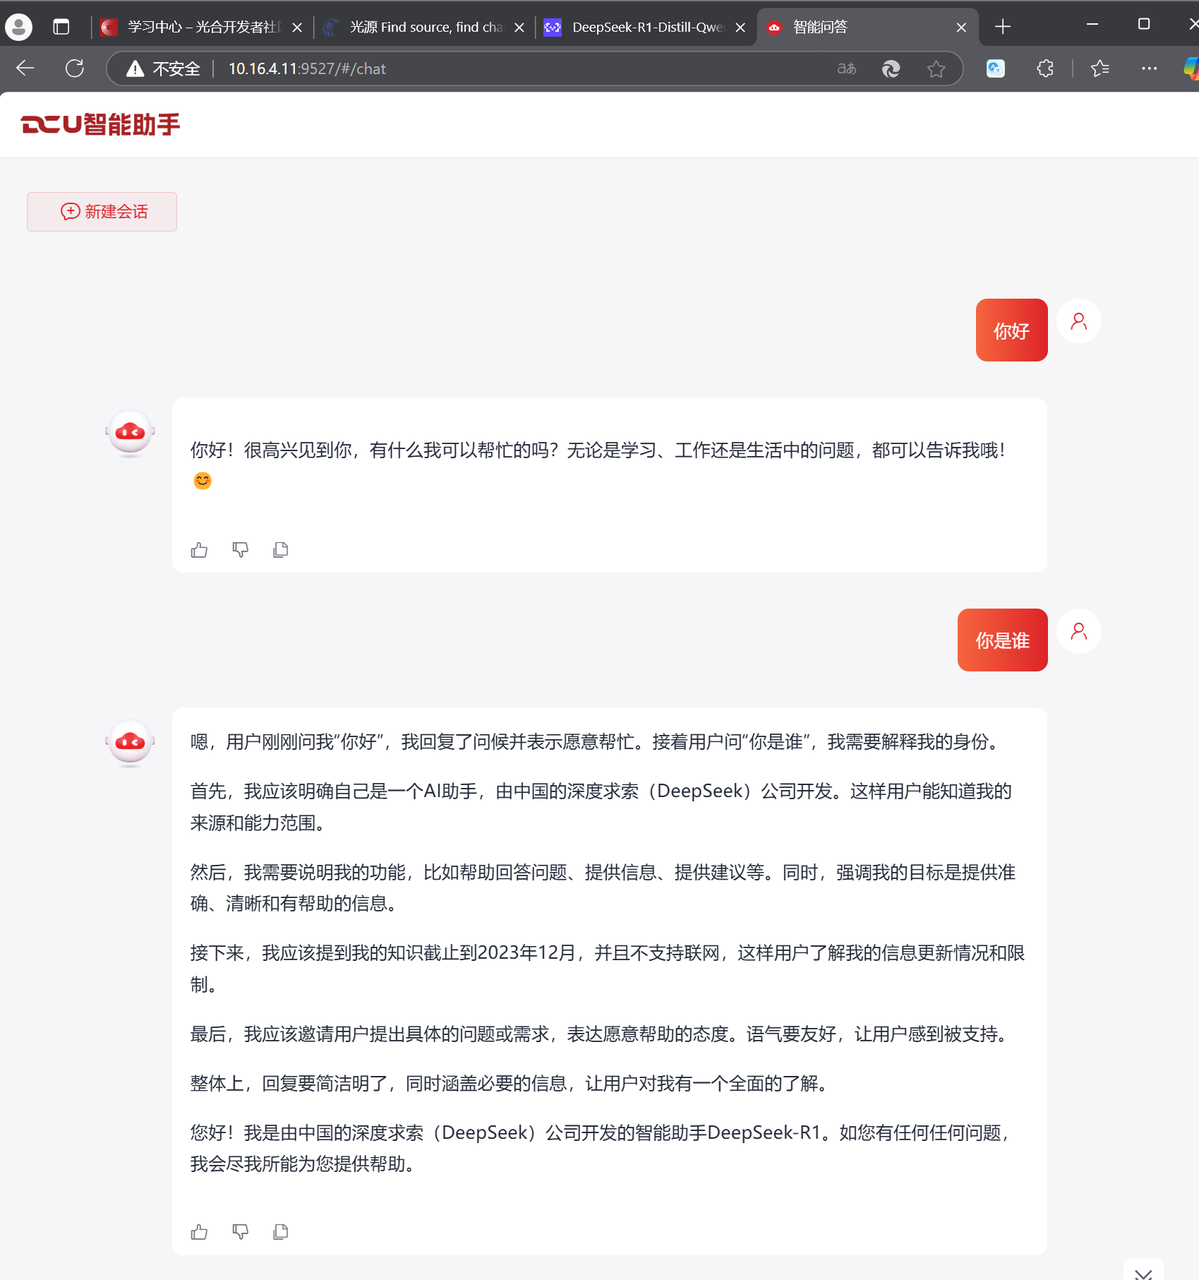
Task: Select the 智能问答 browser tab
Action: point(867,27)
